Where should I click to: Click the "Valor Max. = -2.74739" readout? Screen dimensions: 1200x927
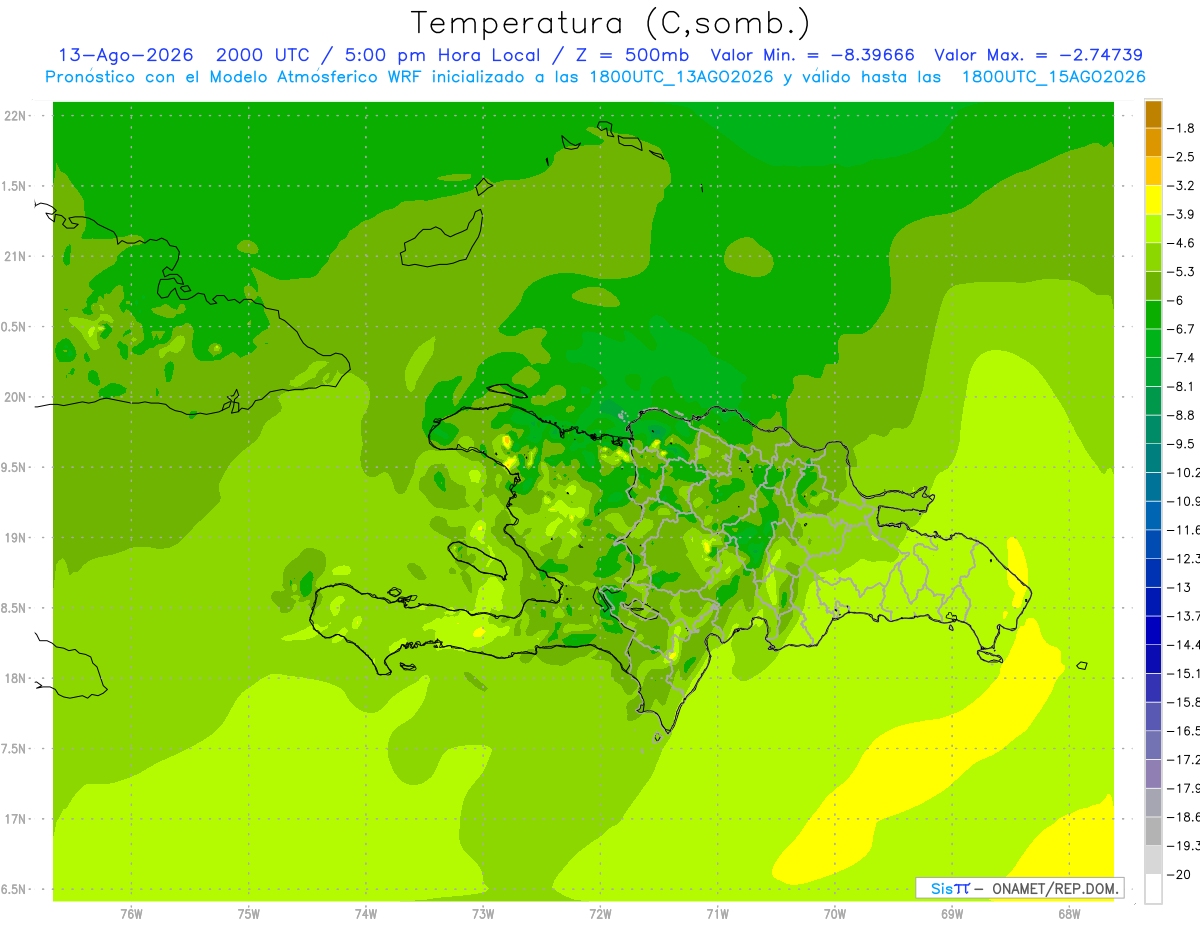click(x=1038, y=55)
